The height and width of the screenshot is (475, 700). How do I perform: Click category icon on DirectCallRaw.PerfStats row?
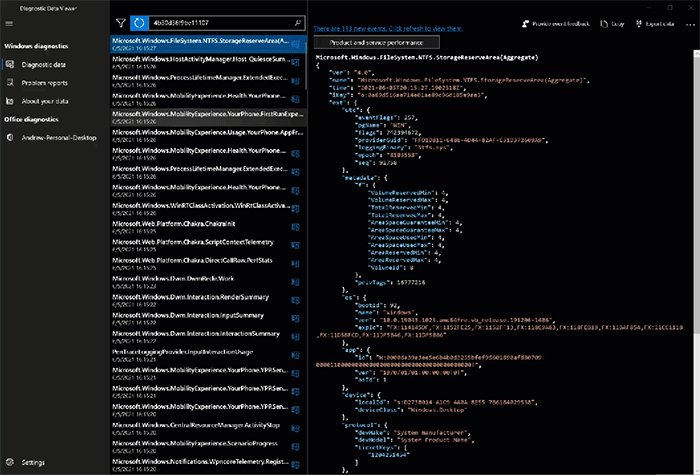click(x=295, y=264)
